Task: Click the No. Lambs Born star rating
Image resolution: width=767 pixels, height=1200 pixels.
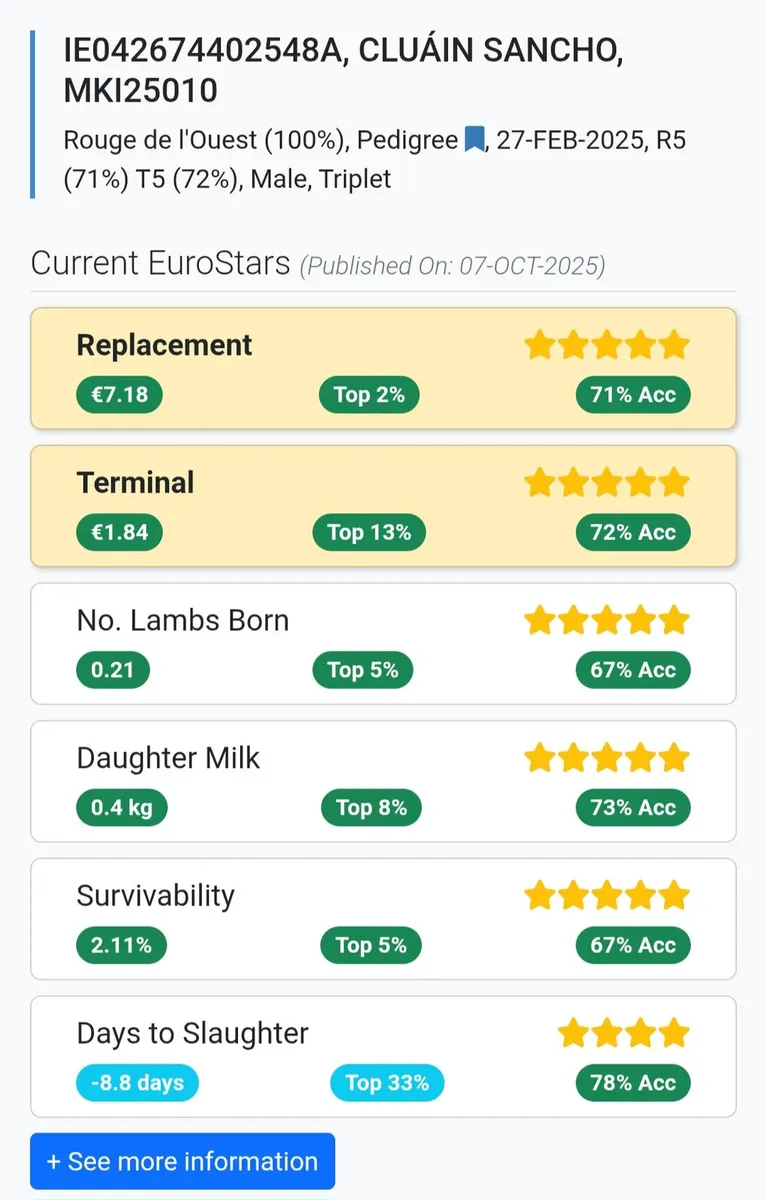Action: coord(606,620)
